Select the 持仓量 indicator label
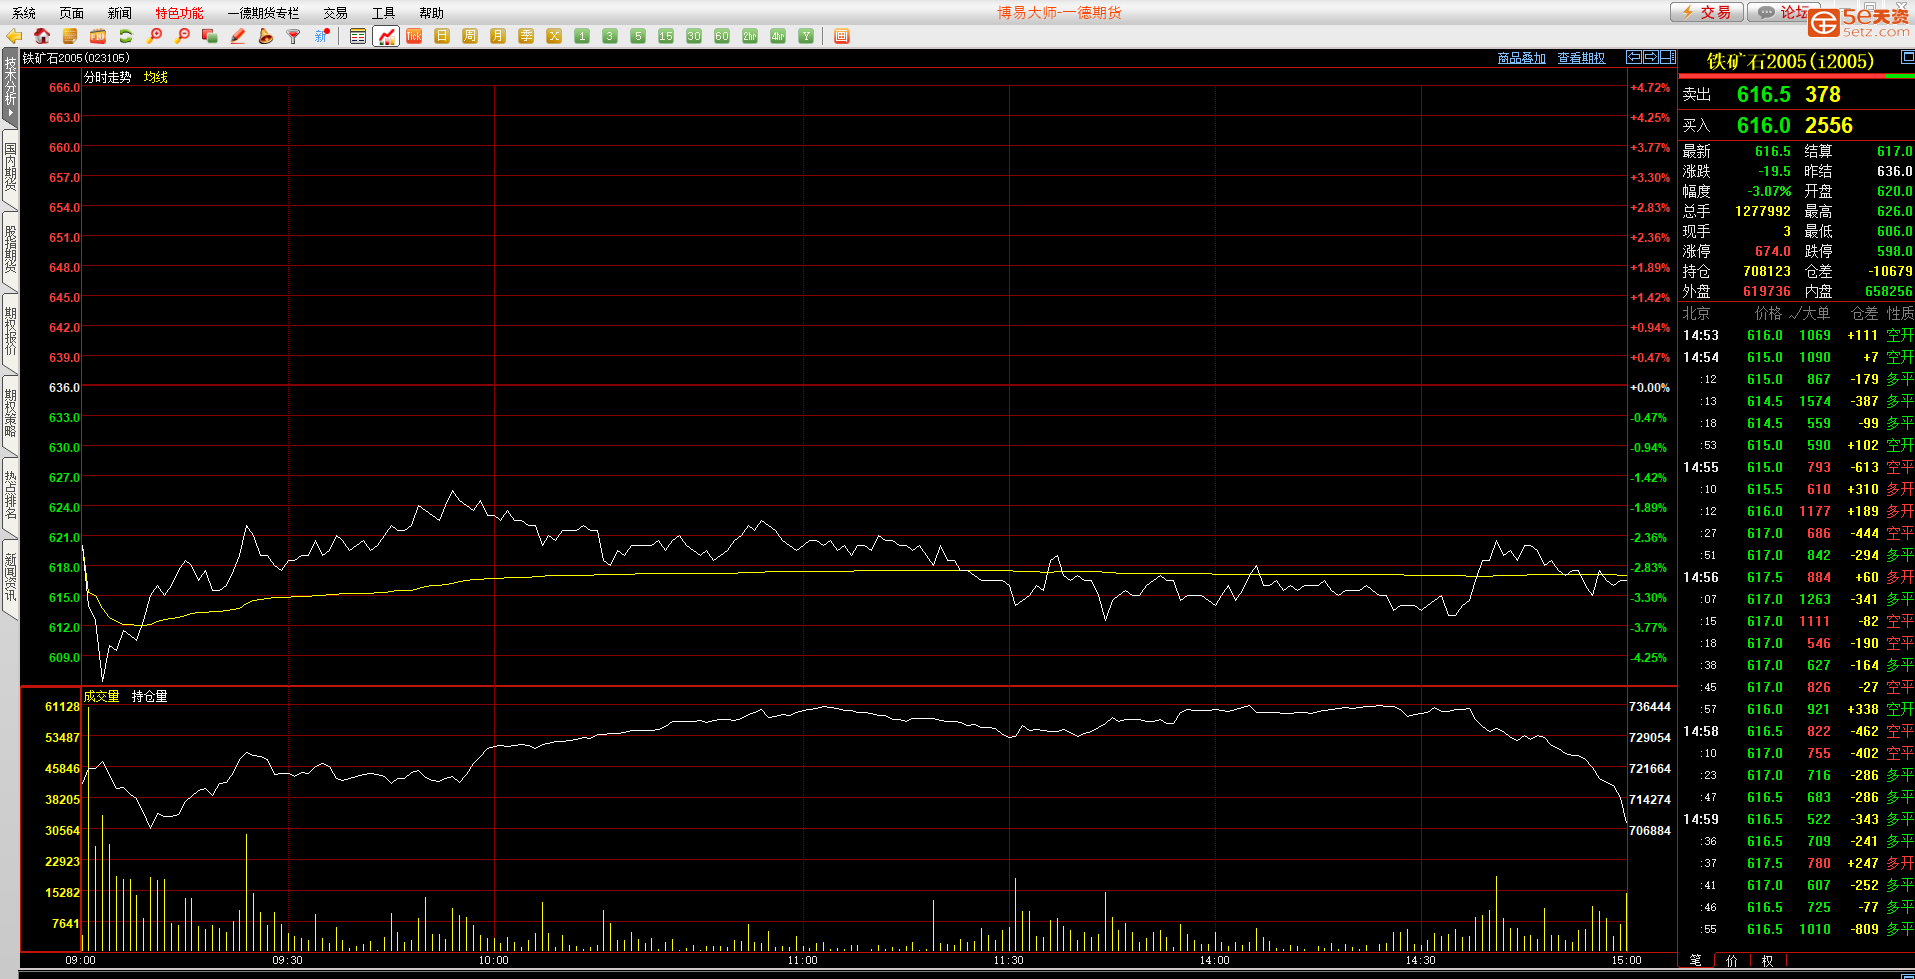Image resolution: width=1915 pixels, height=979 pixels. click(x=149, y=696)
